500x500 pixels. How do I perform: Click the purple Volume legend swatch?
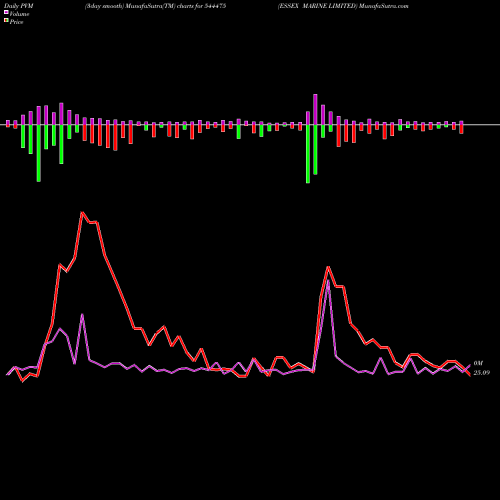click(6, 12)
